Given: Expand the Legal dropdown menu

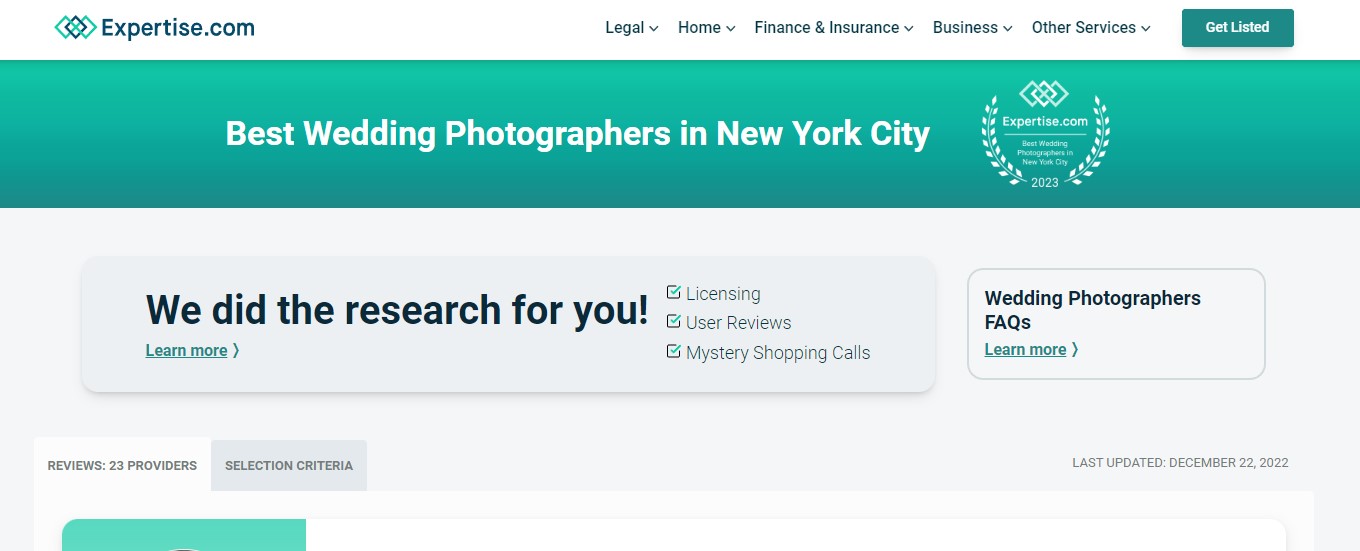Looking at the screenshot, I should [631, 28].
